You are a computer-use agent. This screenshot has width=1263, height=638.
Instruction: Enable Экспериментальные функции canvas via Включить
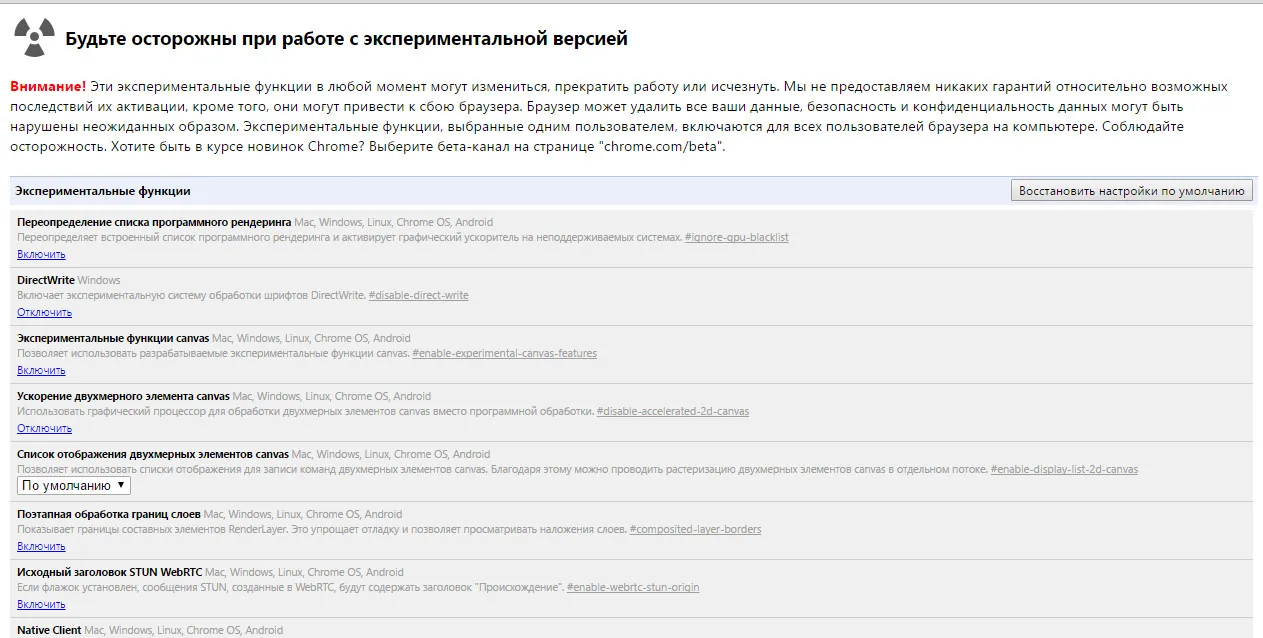[41, 370]
